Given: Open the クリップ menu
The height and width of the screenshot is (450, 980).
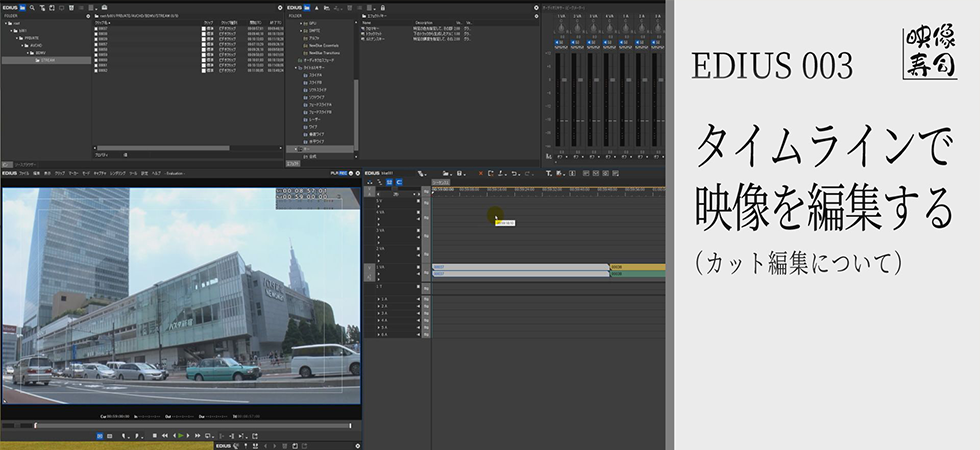Looking at the screenshot, I should (x=60, y=173).
